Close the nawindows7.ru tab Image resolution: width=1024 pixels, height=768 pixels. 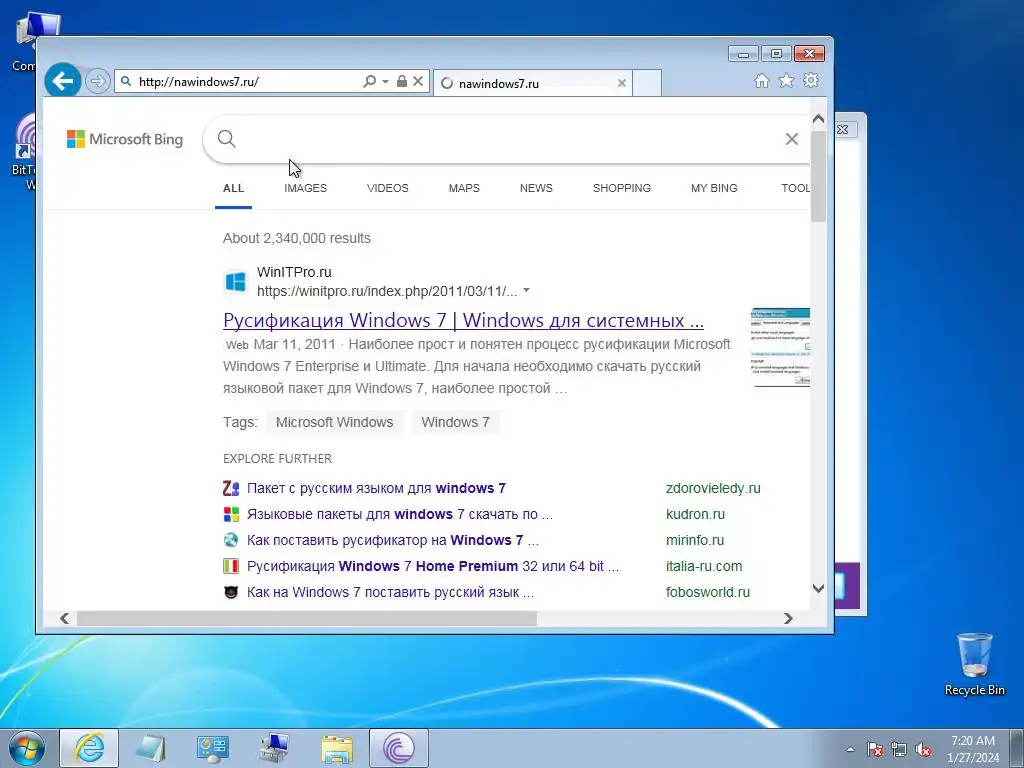622,83
